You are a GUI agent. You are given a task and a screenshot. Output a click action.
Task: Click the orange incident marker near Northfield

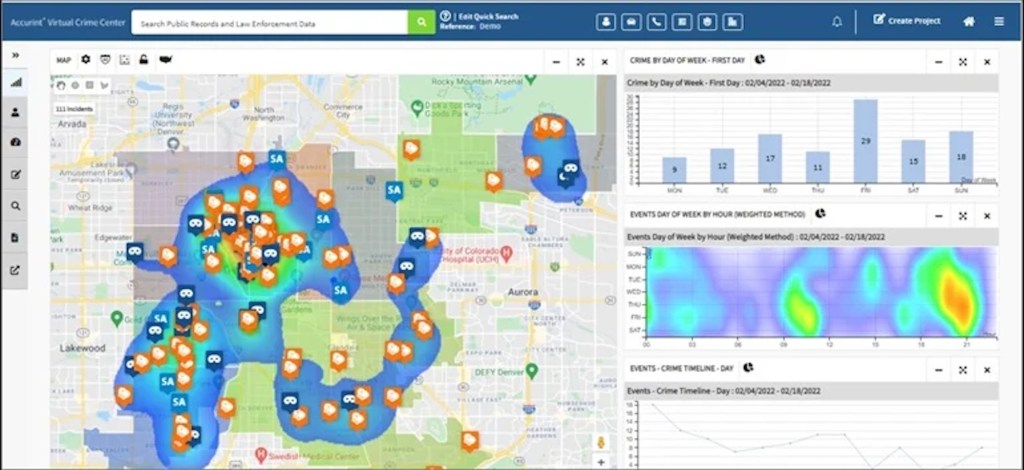411,150
